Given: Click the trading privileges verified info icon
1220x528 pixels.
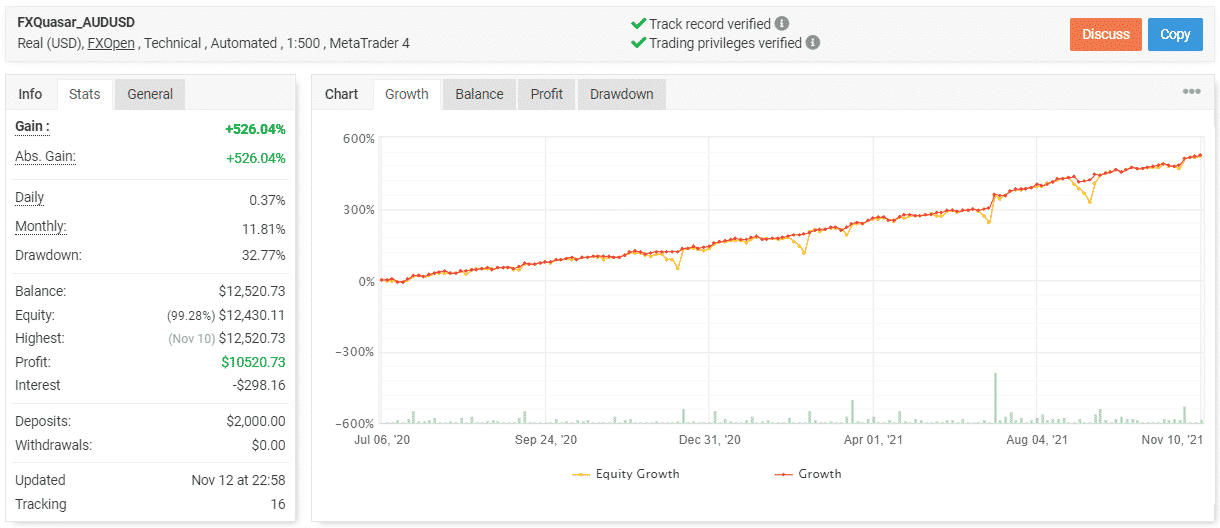Looking at the screenshot, I should (x=813, y=43).
